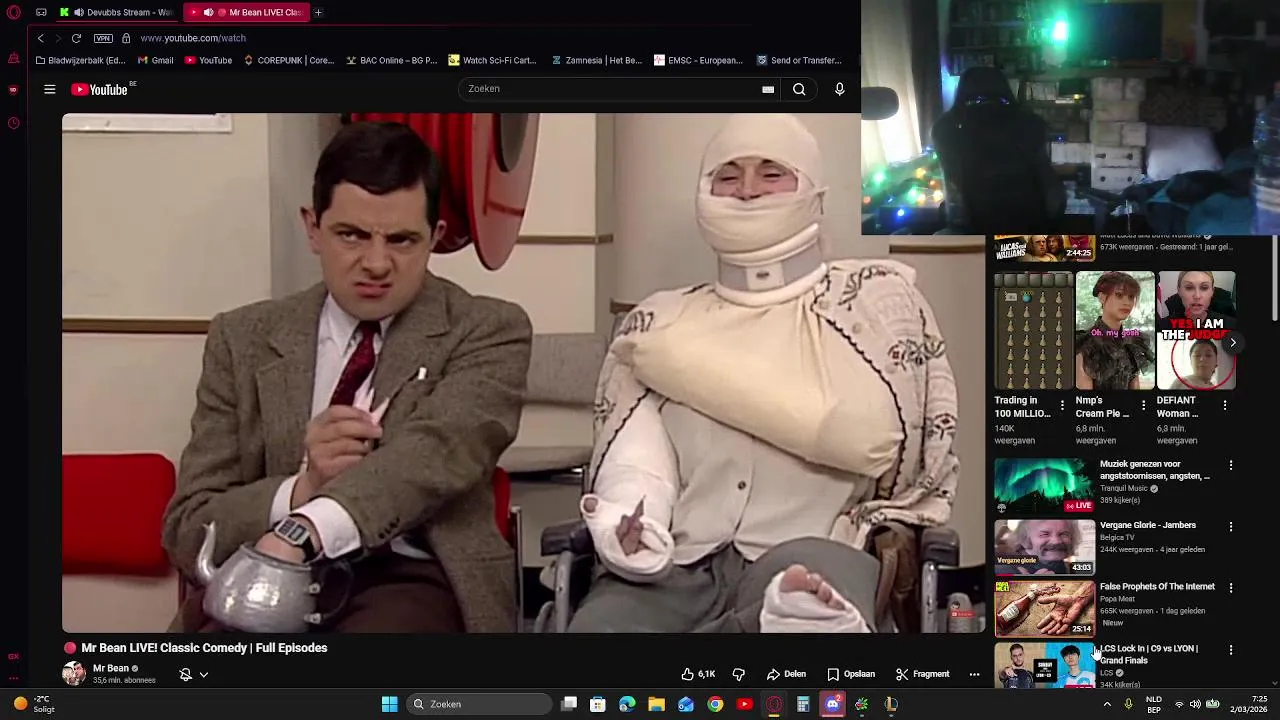Open options for False Prophets Of The Internet
The height and width of the screenshot is (720, 1280).
pyautogui.click(x=1231, y=587)
